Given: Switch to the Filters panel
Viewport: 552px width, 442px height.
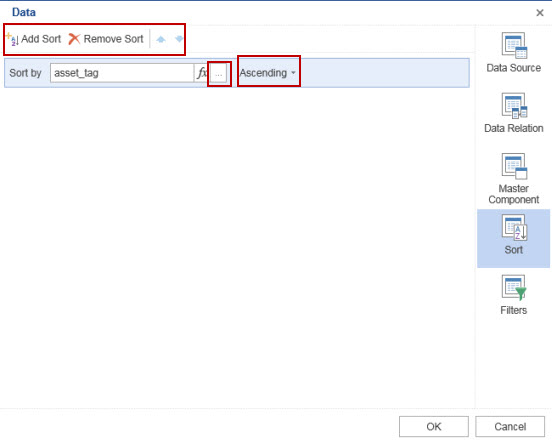Looking at the screenshot, I should (513, 295).
